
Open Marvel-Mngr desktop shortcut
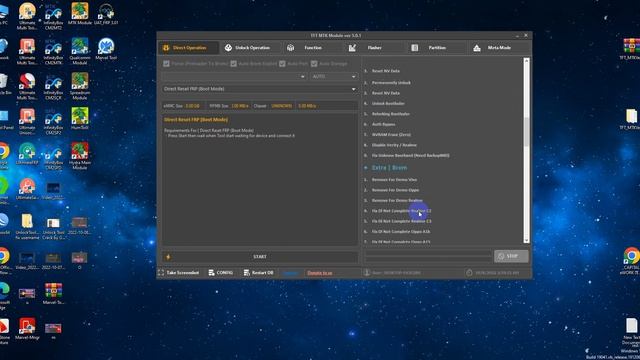(x=27, y=329)
